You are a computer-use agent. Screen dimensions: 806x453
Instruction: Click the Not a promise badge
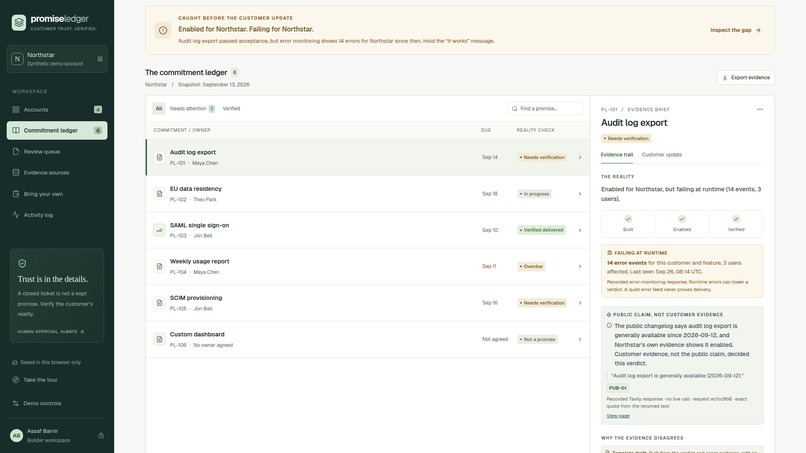click(537, 339)
